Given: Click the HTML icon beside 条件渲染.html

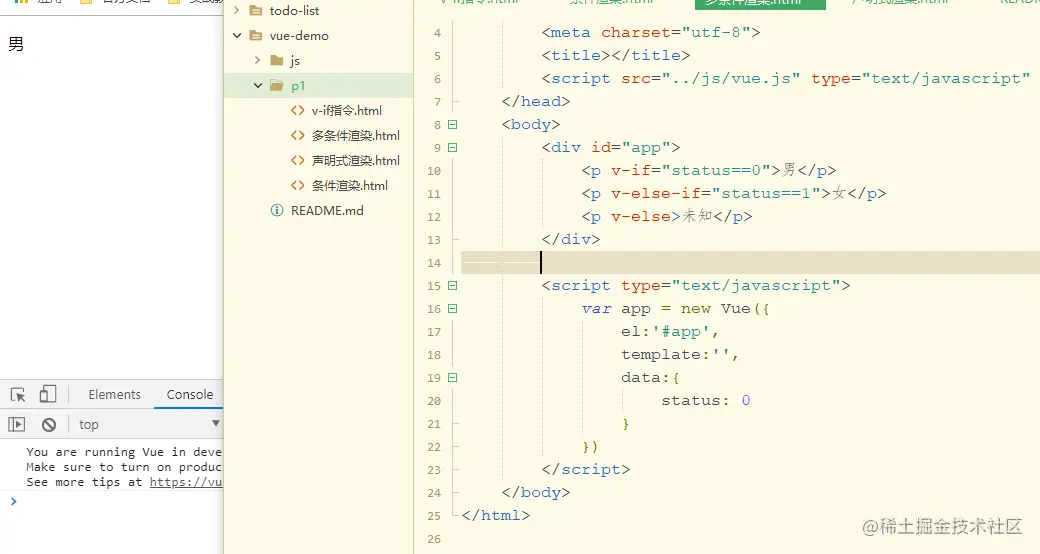Looking at the screenshot, I should point(298,186).
